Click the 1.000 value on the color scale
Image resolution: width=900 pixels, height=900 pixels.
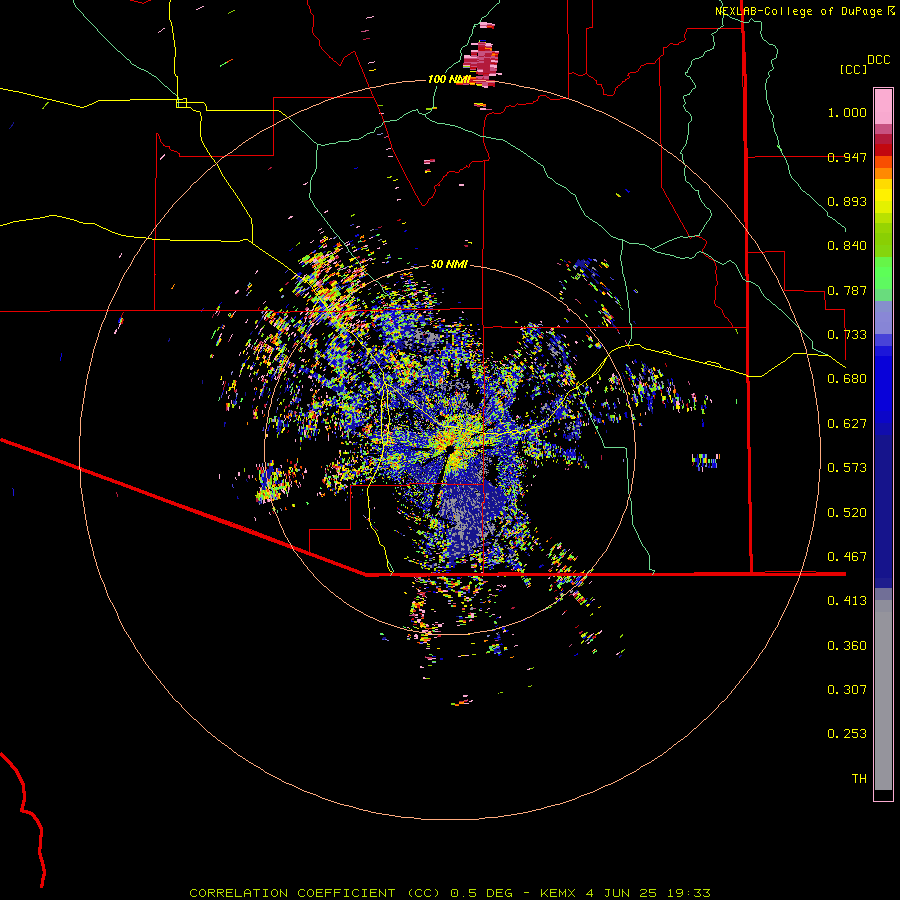[x=847, y=112]
